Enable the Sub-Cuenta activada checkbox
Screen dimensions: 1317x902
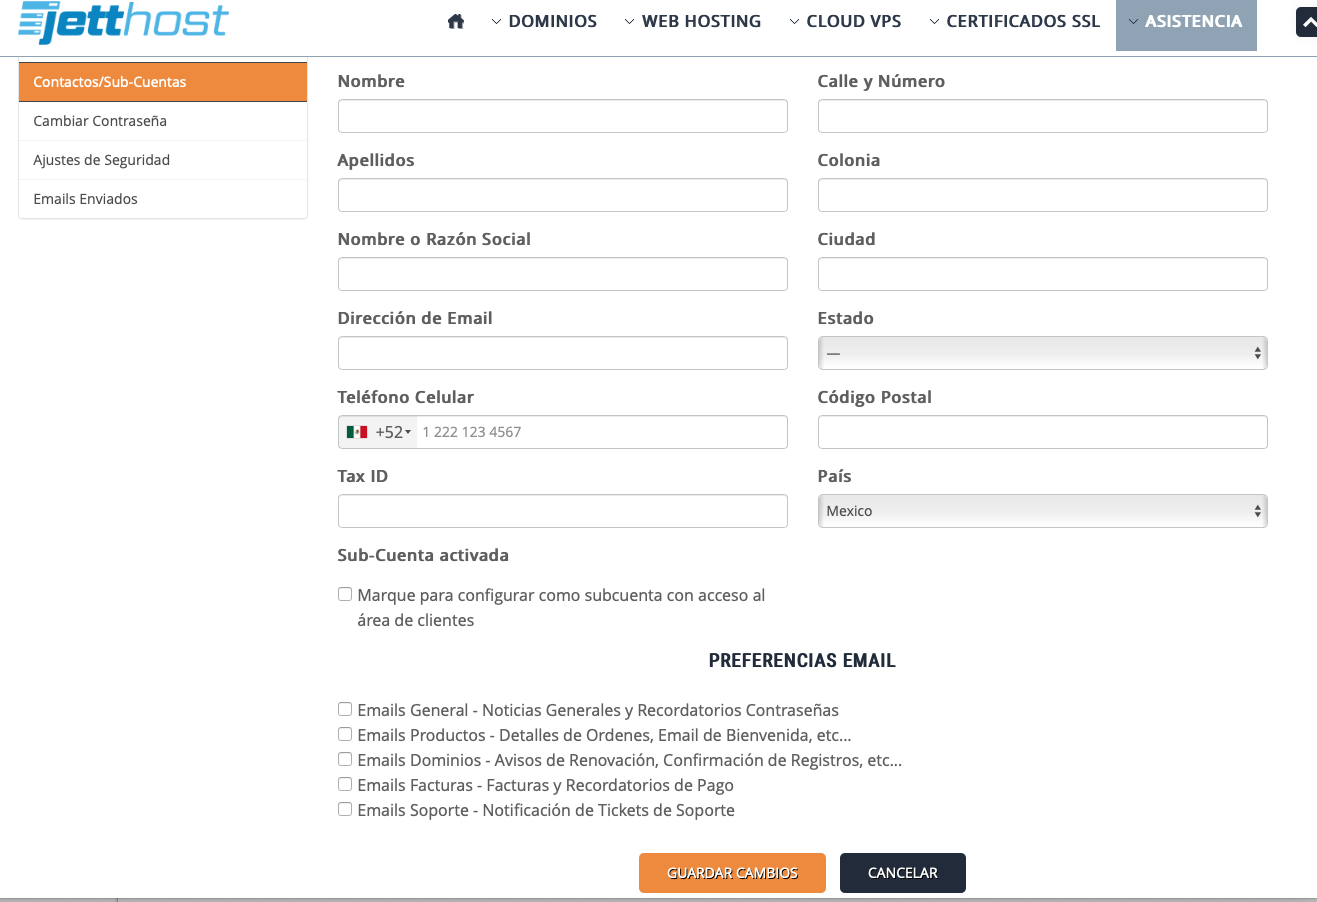(345, 594)
